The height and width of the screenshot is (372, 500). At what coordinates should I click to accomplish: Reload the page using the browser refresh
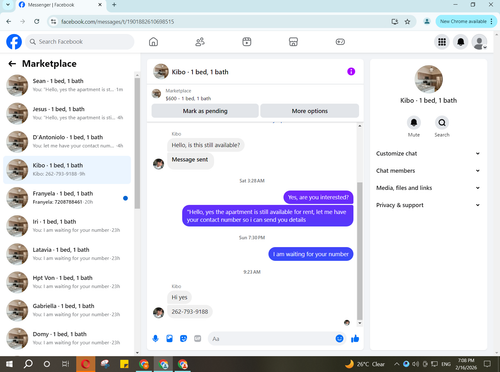click(x=37, y=22)
